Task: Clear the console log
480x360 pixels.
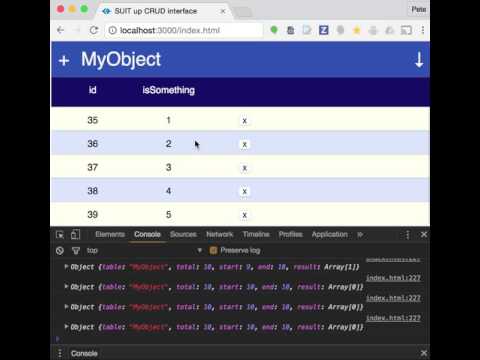Action: 60,250
